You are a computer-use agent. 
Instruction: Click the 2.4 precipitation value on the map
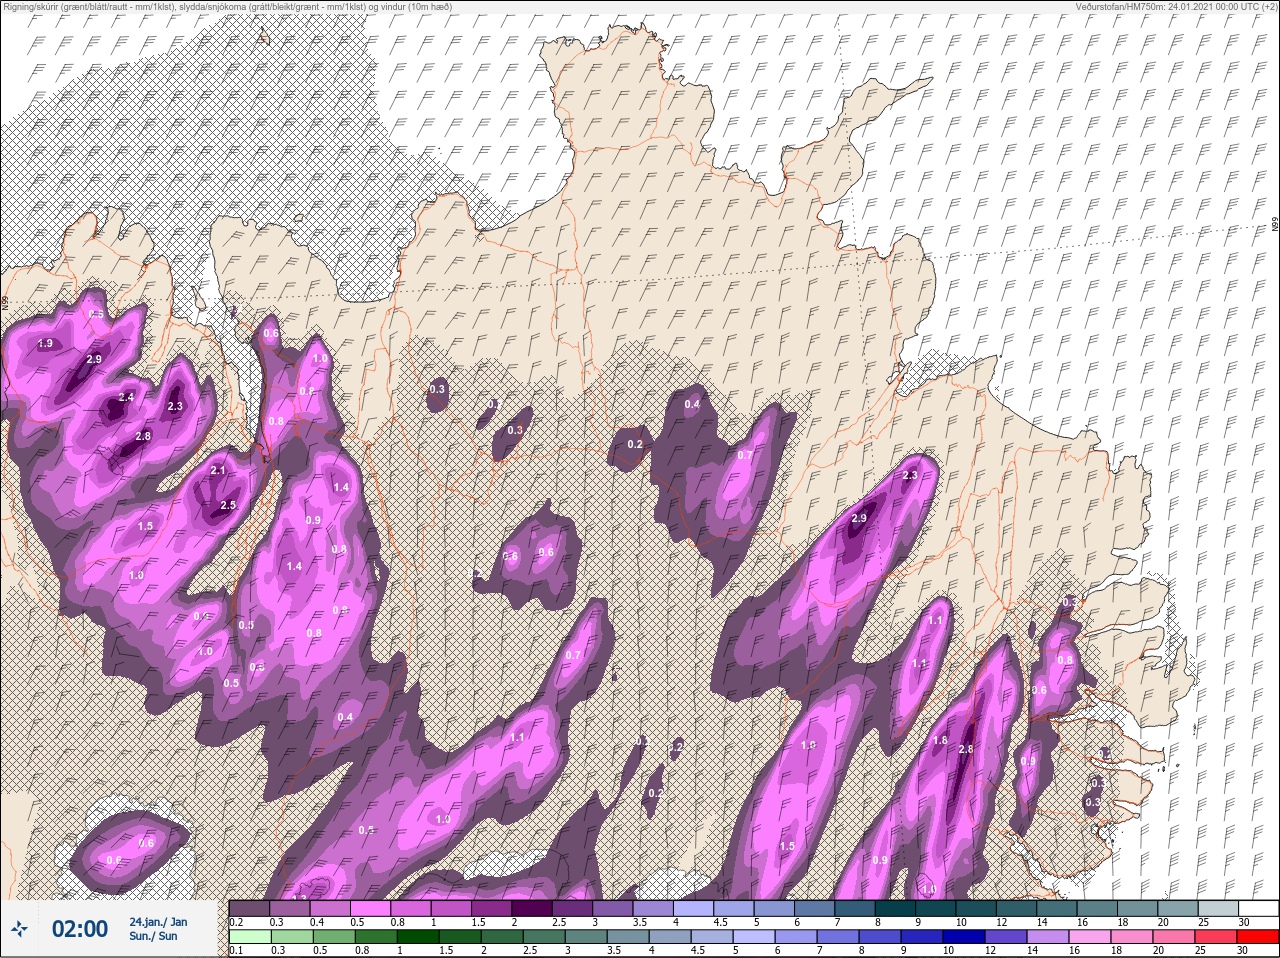pyautogui.click(x=126, y=397)
